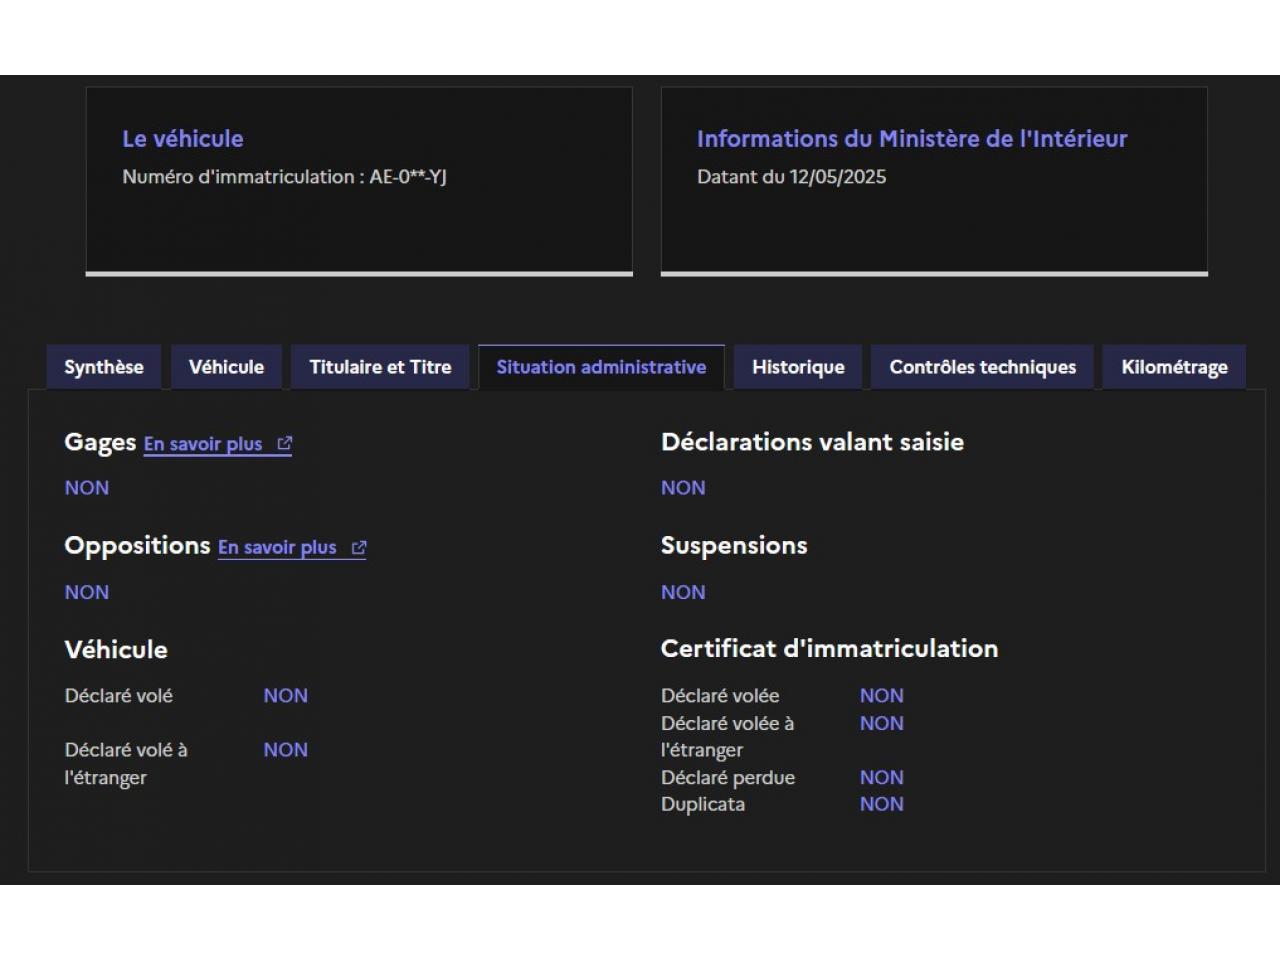Click the Situation administrative tab
Screen dimensions: 1280x960
pos(601,367)
